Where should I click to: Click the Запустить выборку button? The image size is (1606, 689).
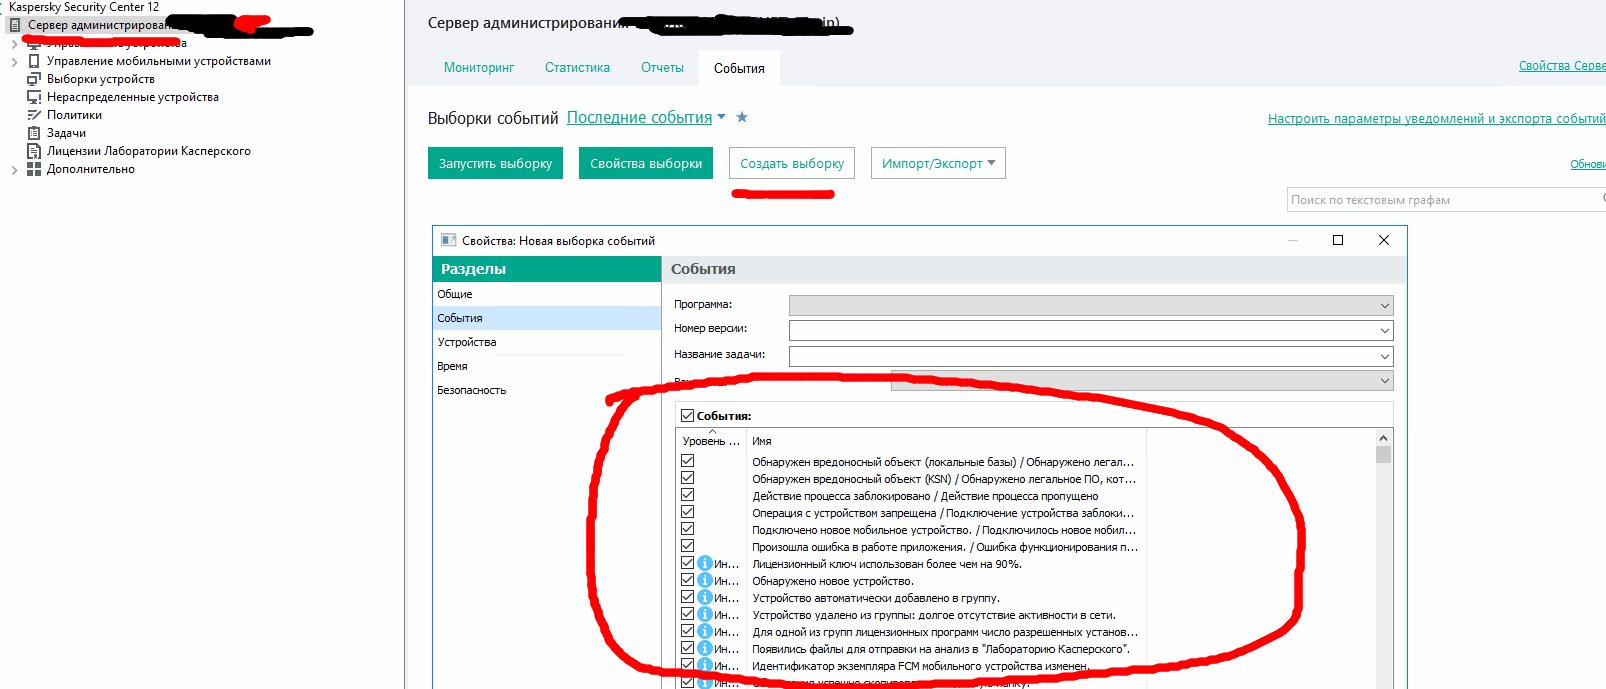[x=495, y=163]
